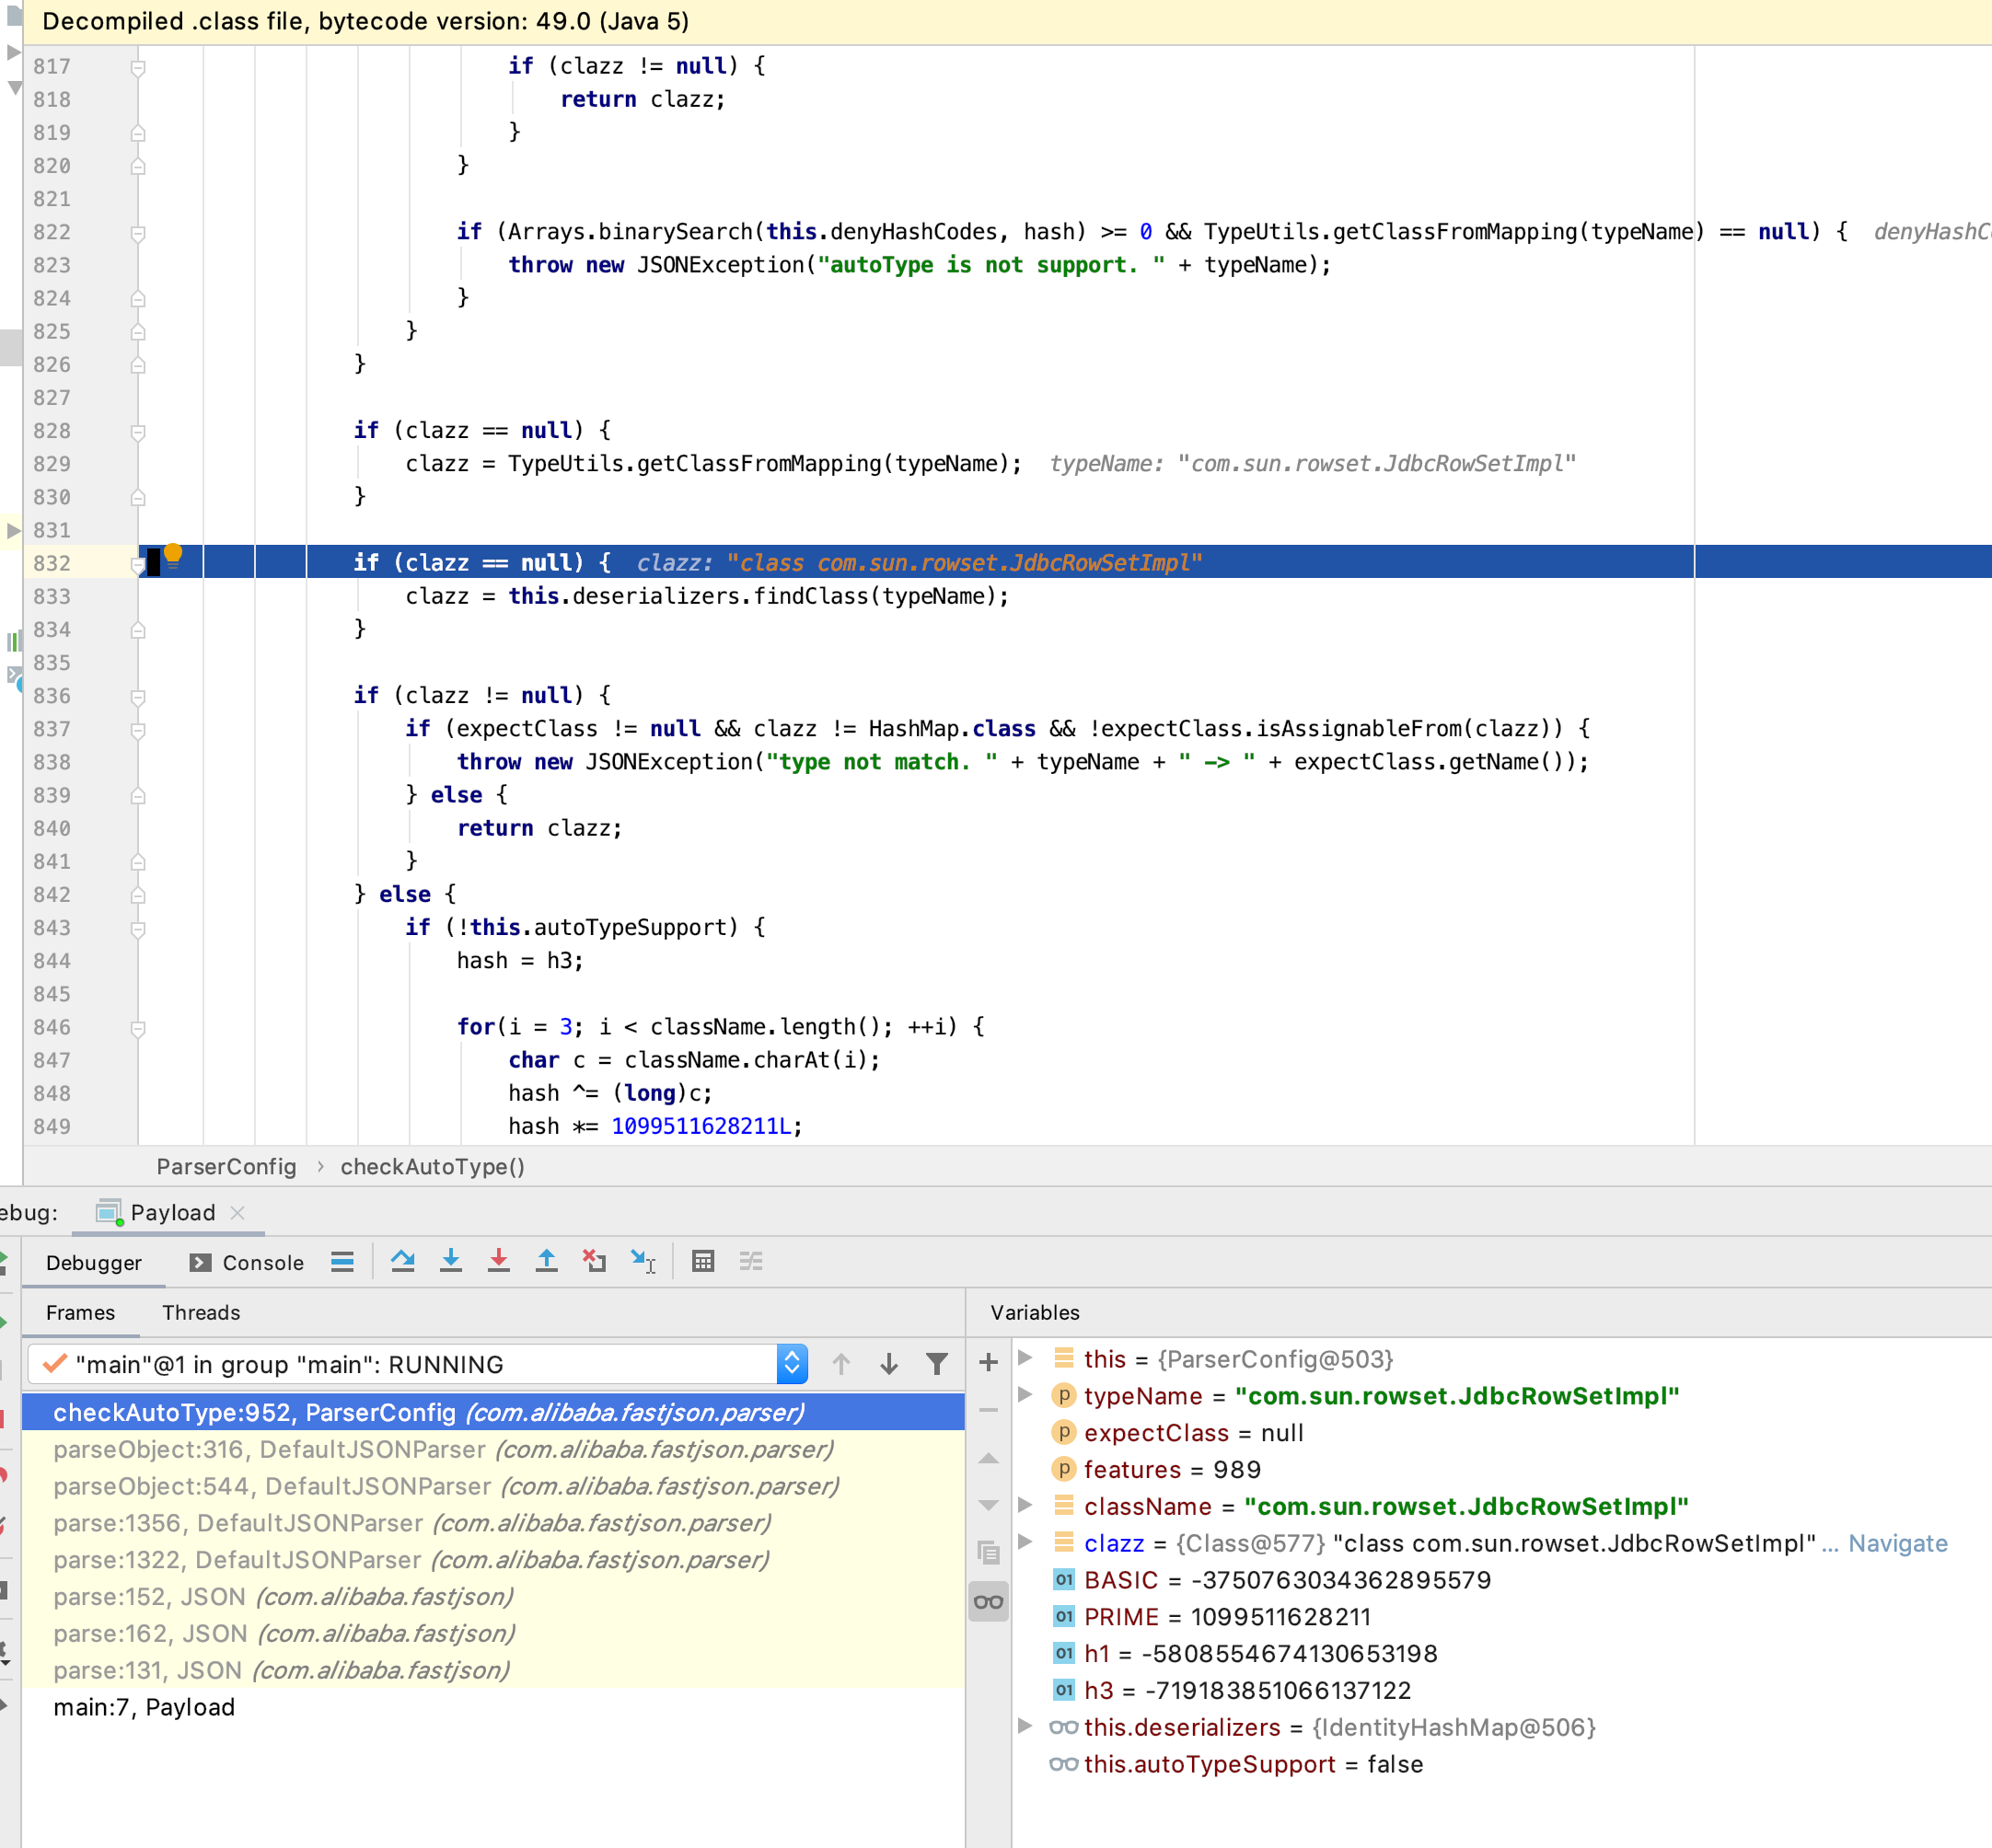Select the Frames tab
The height and width of the screenshot is (1848, 1992).
pyautogui.click(x=80, y=1313)
